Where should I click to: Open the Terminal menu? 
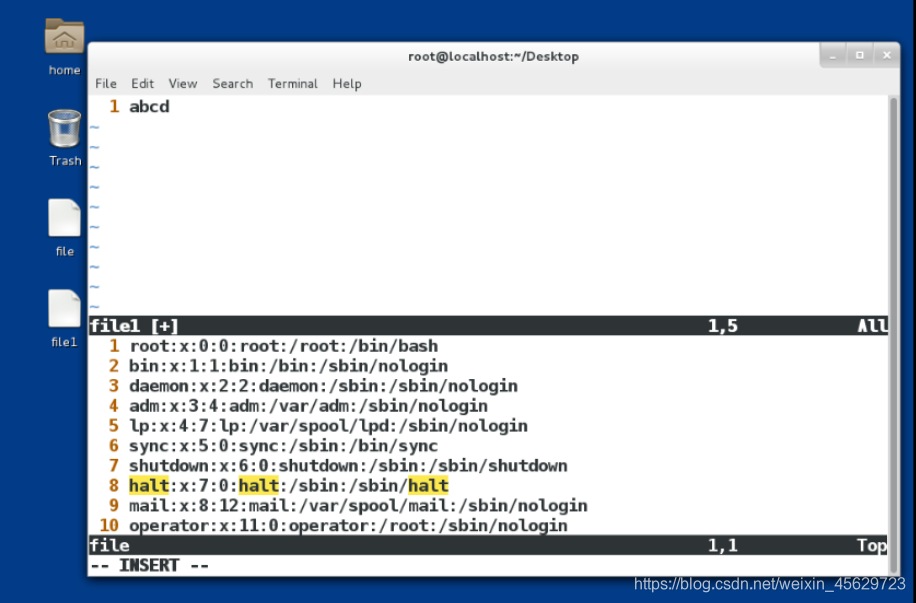pos(293,84)
